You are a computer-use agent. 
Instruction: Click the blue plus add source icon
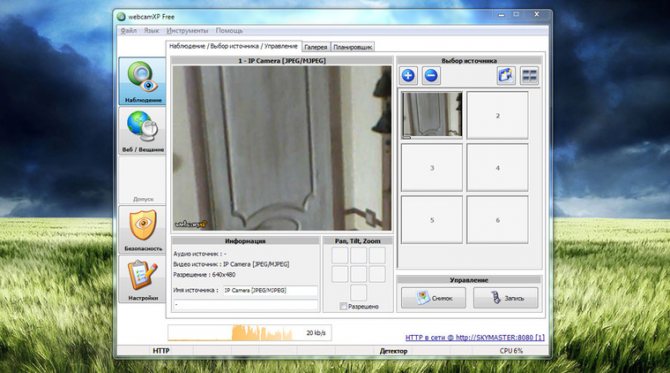408,76
